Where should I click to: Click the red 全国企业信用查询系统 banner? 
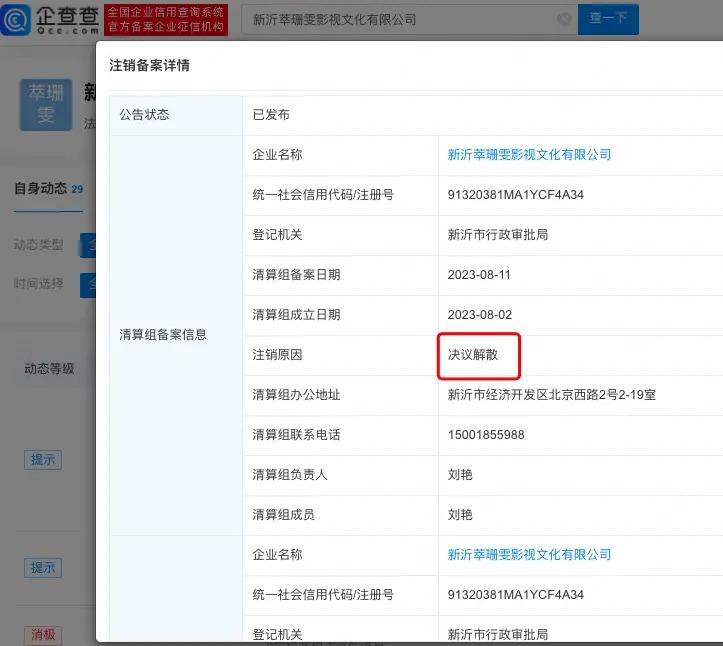[166, 19]
